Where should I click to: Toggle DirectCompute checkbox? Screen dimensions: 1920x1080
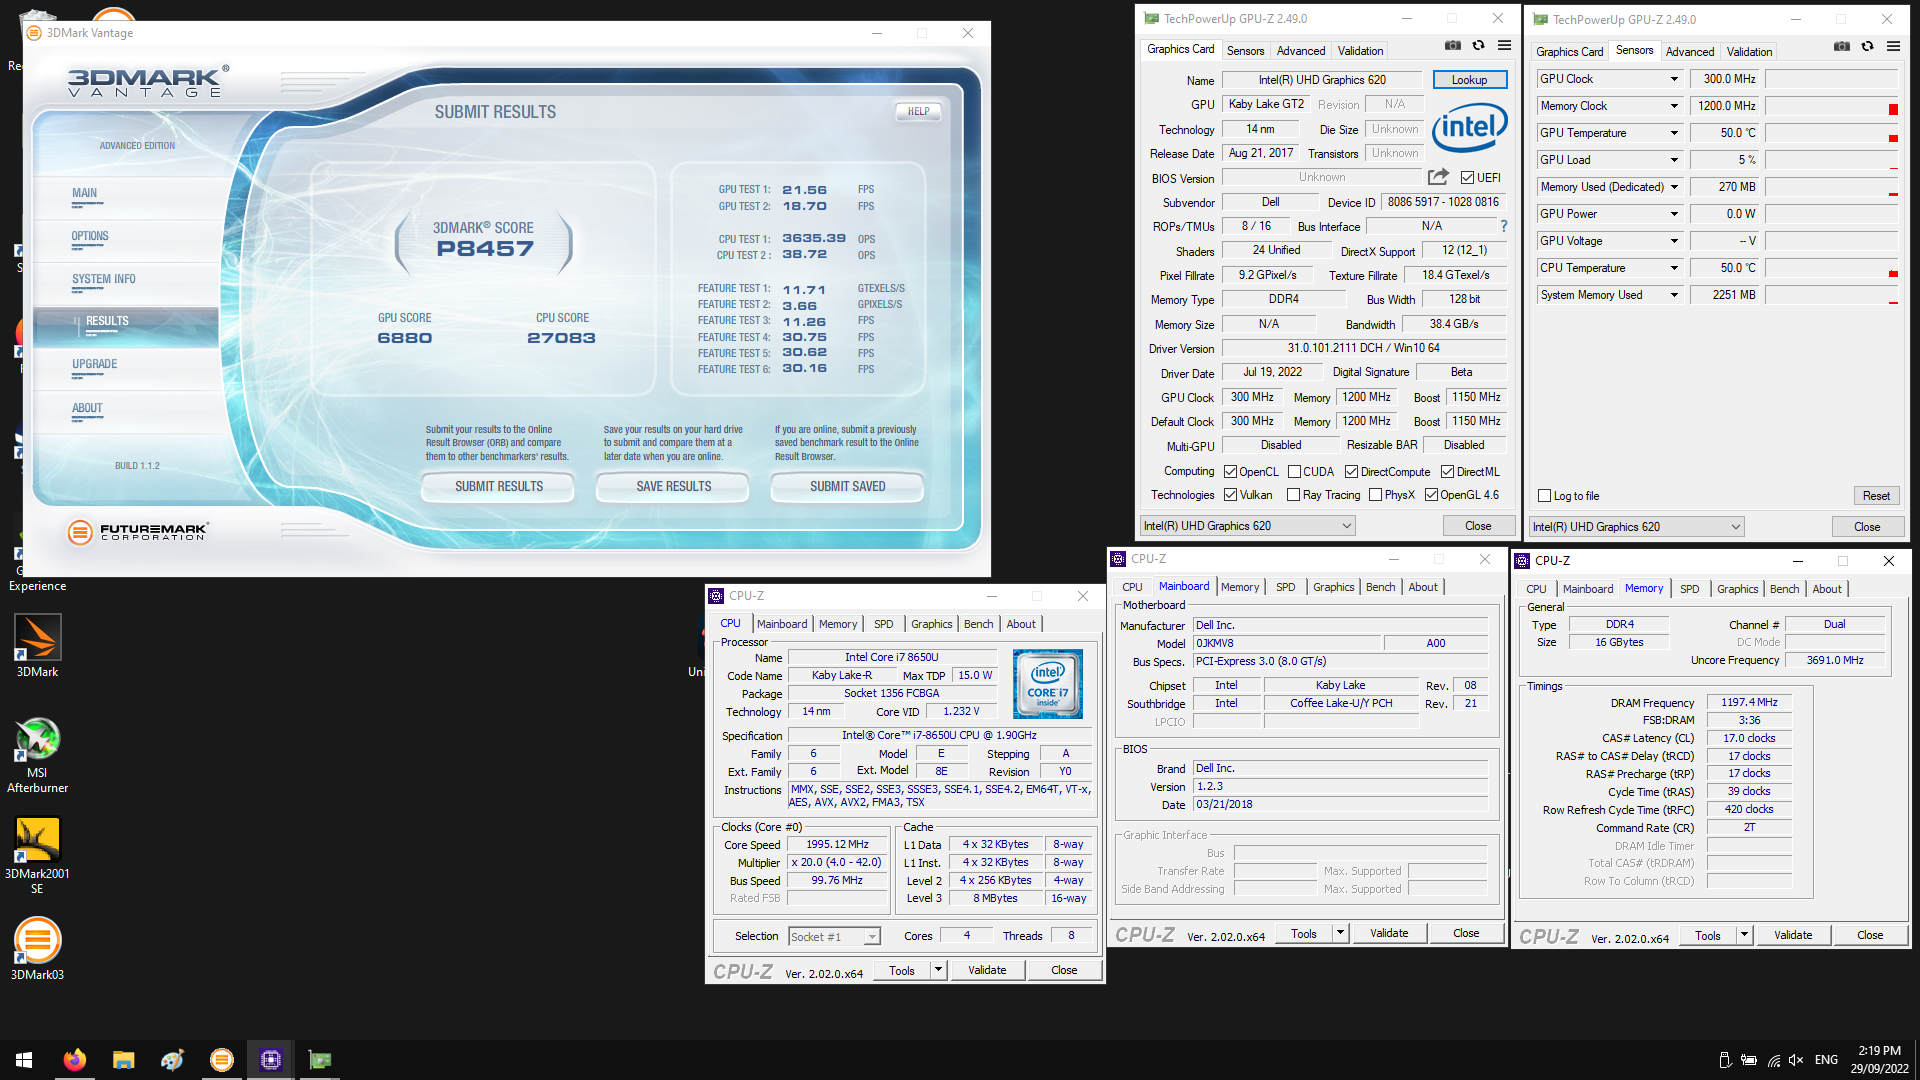pyautogui.click(x=1351, y=472)
